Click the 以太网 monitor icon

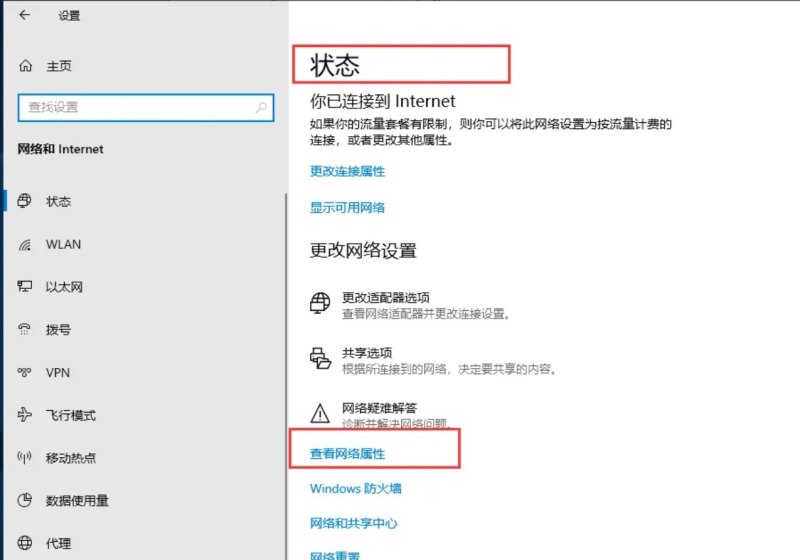pyautogui.click(x=24, y=287)
